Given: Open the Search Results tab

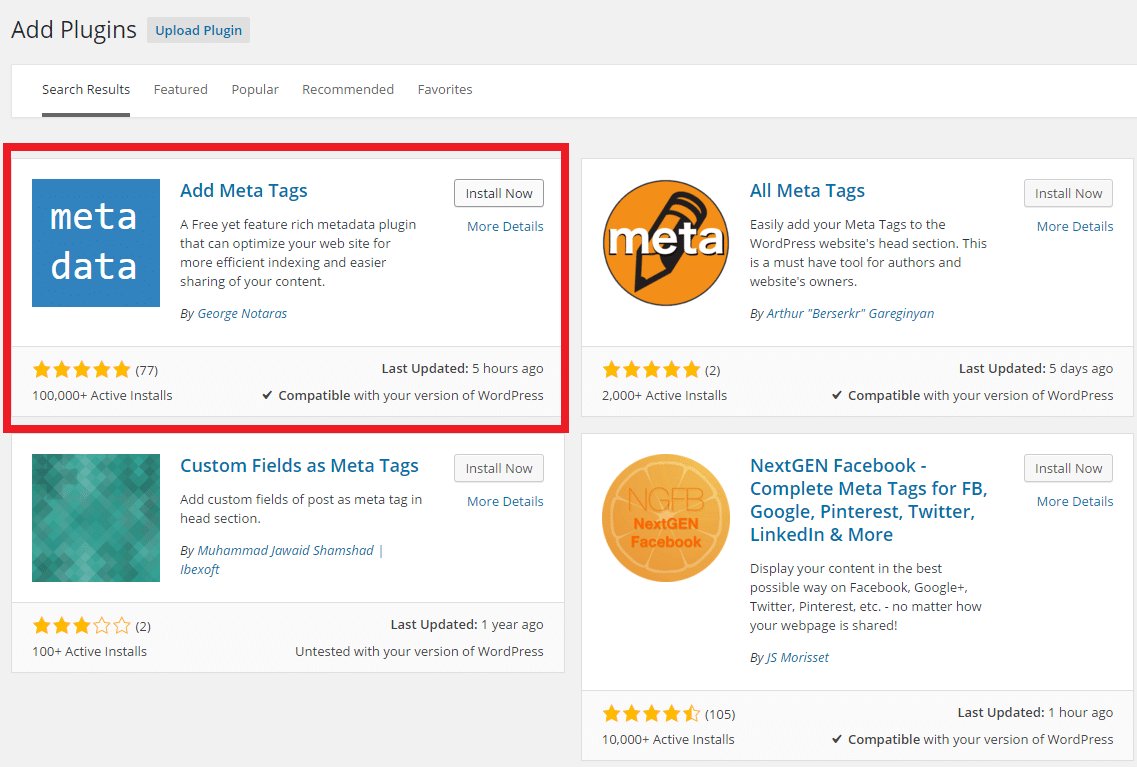Looking at the screenshot, I should click(86, 90).
